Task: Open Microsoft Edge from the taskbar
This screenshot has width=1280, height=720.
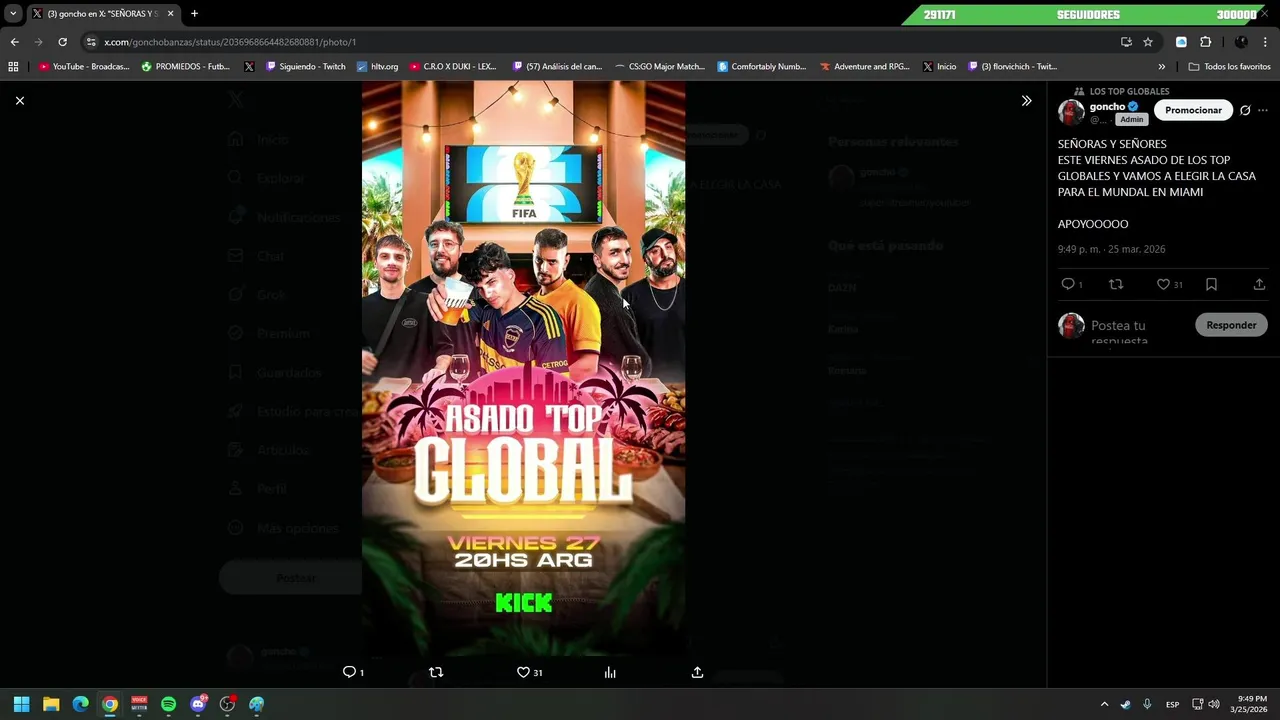Action: pos(80,704)
